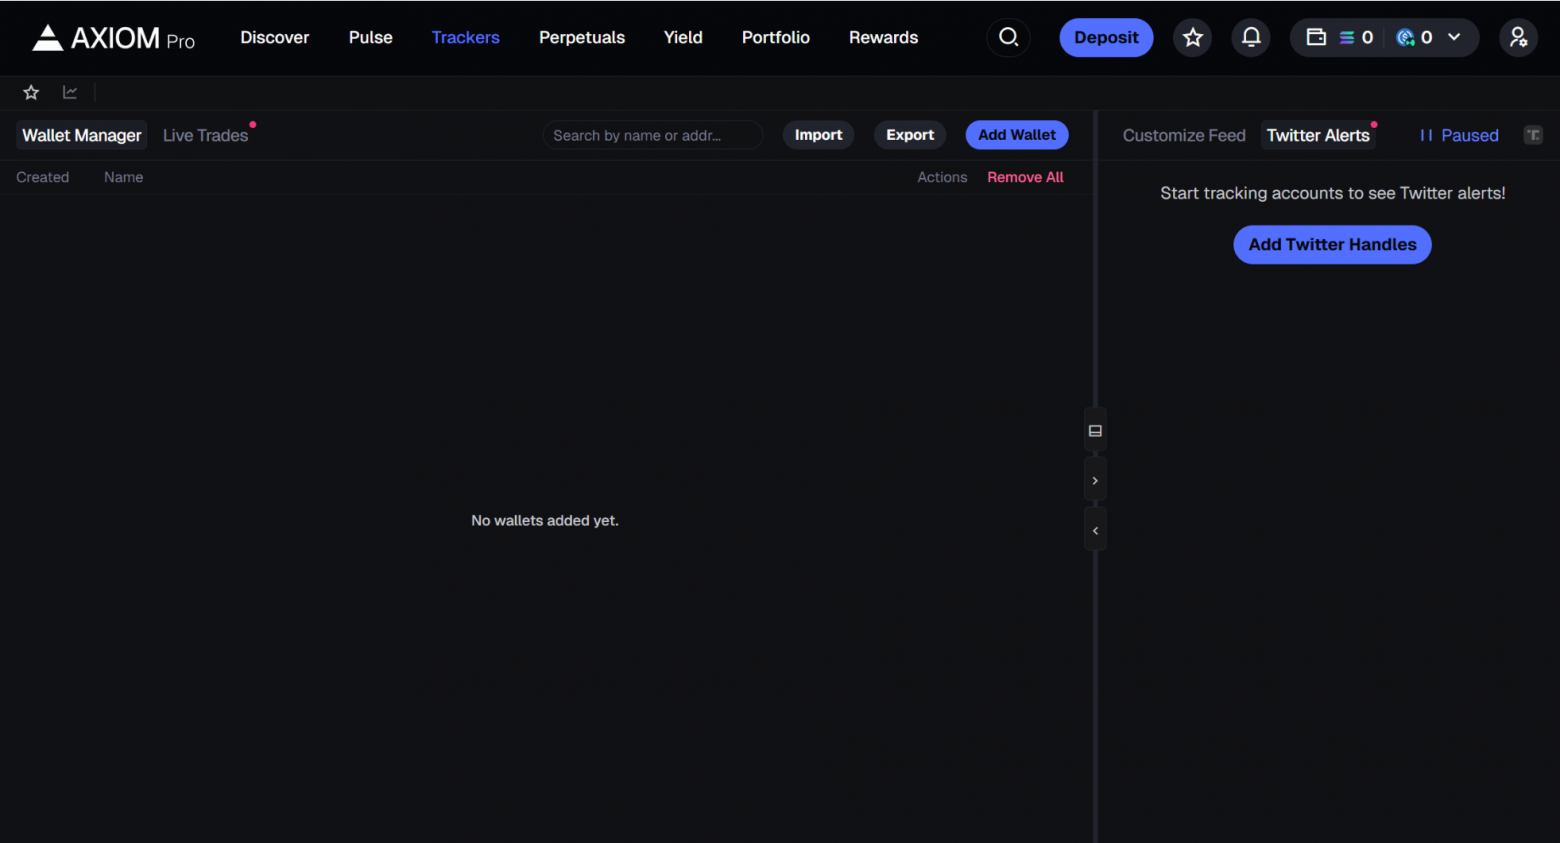Viewport: 1560px width, 843px height.
Task: Collapse the feed panel with the left chevron
Action: click(x=1094, y=529)
